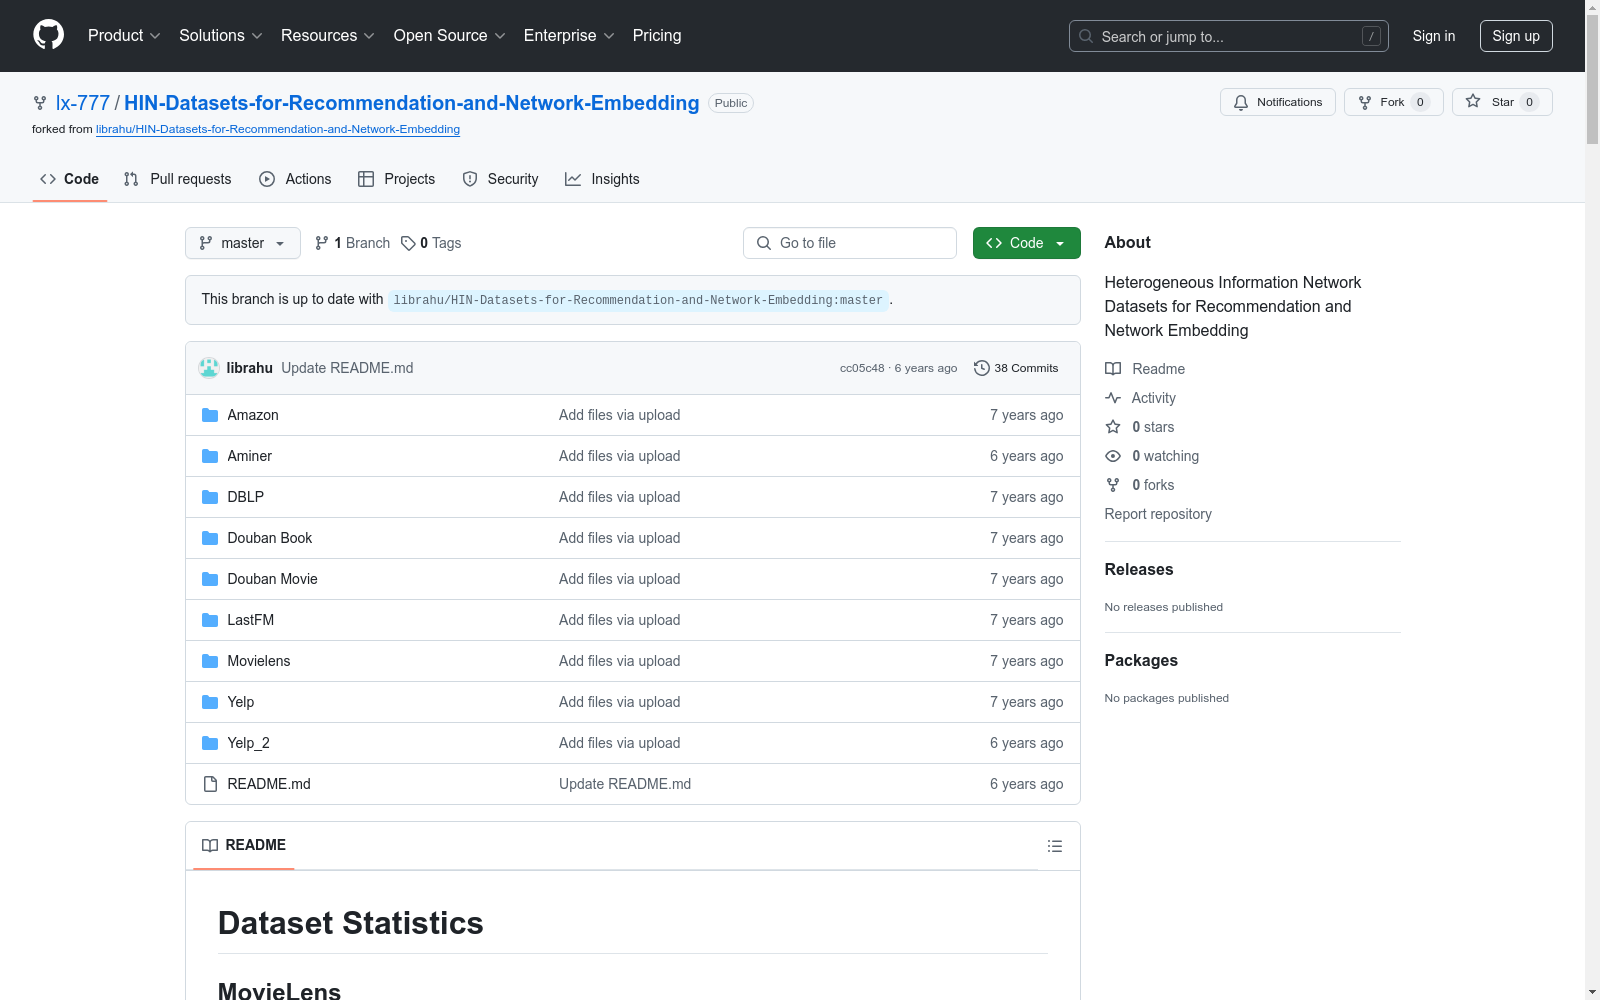1600x1000 pixels.
Task: Click librahu's avatar image
Action: (x=209, y=368)
